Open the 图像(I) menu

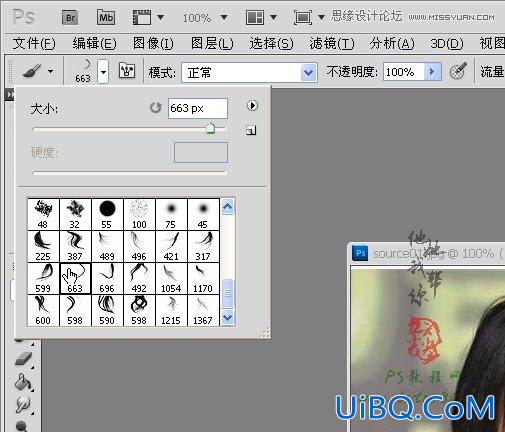pyautogui.click(x=153, y=44)
